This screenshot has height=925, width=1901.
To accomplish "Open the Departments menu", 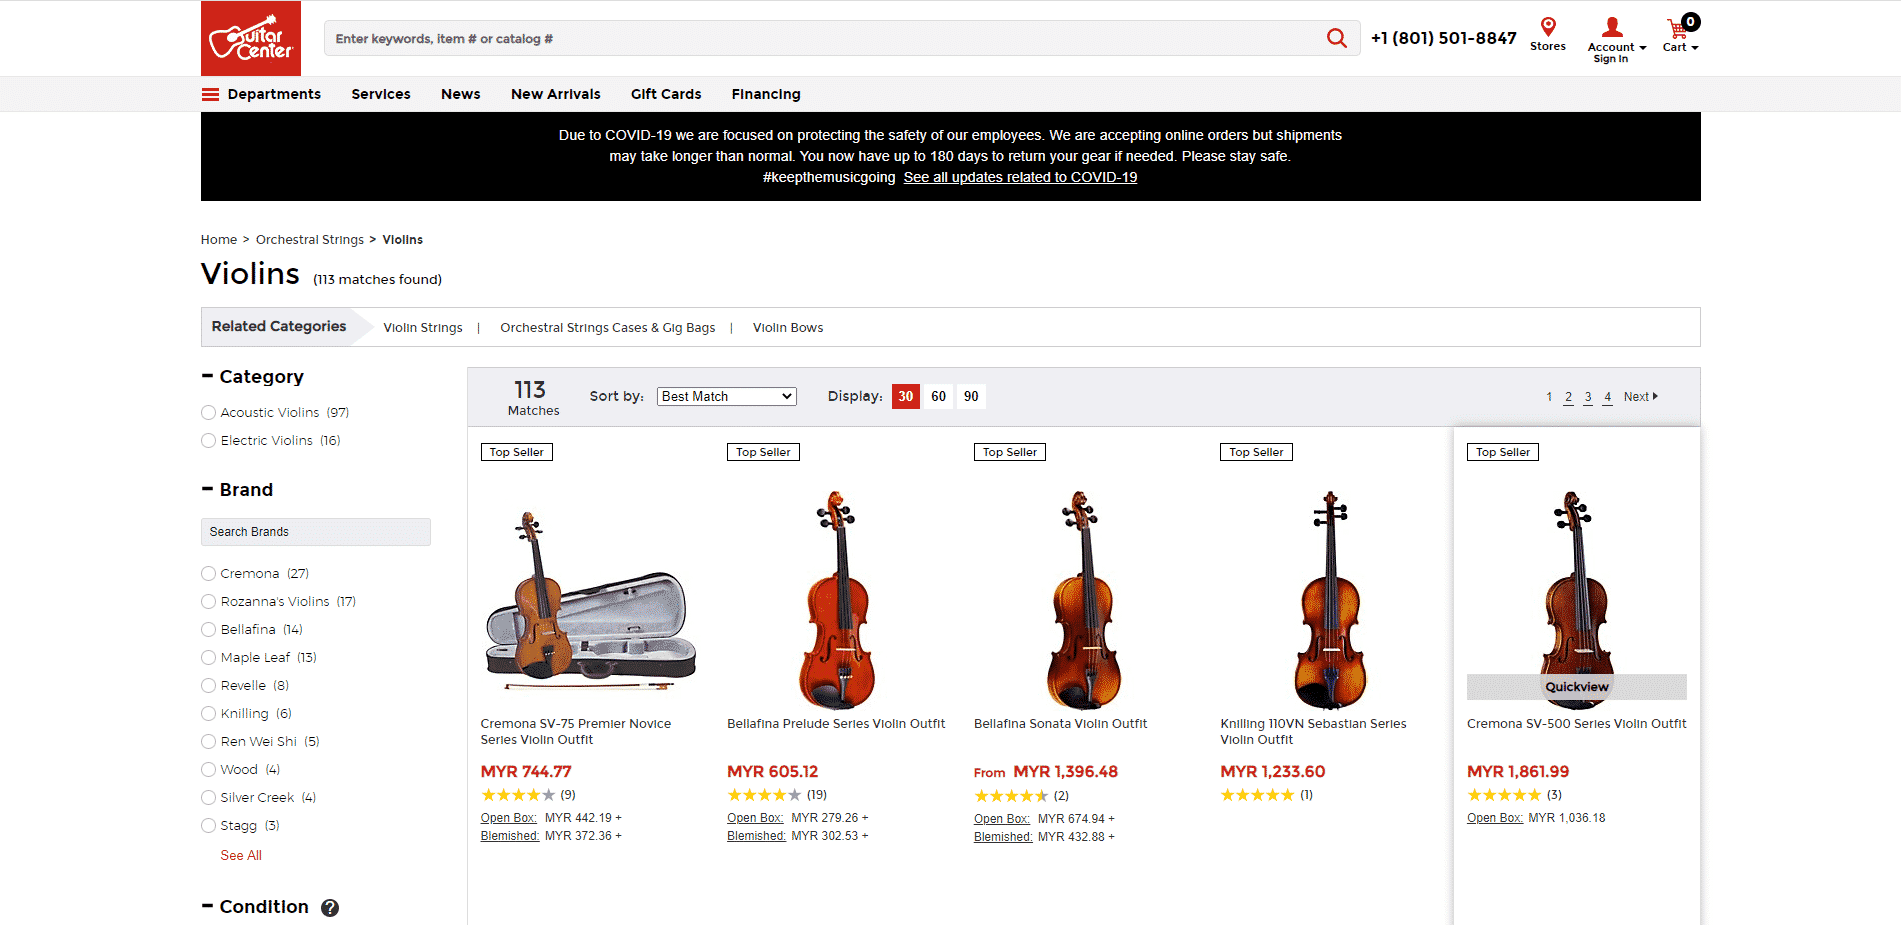I will click(x=274, y=94).
